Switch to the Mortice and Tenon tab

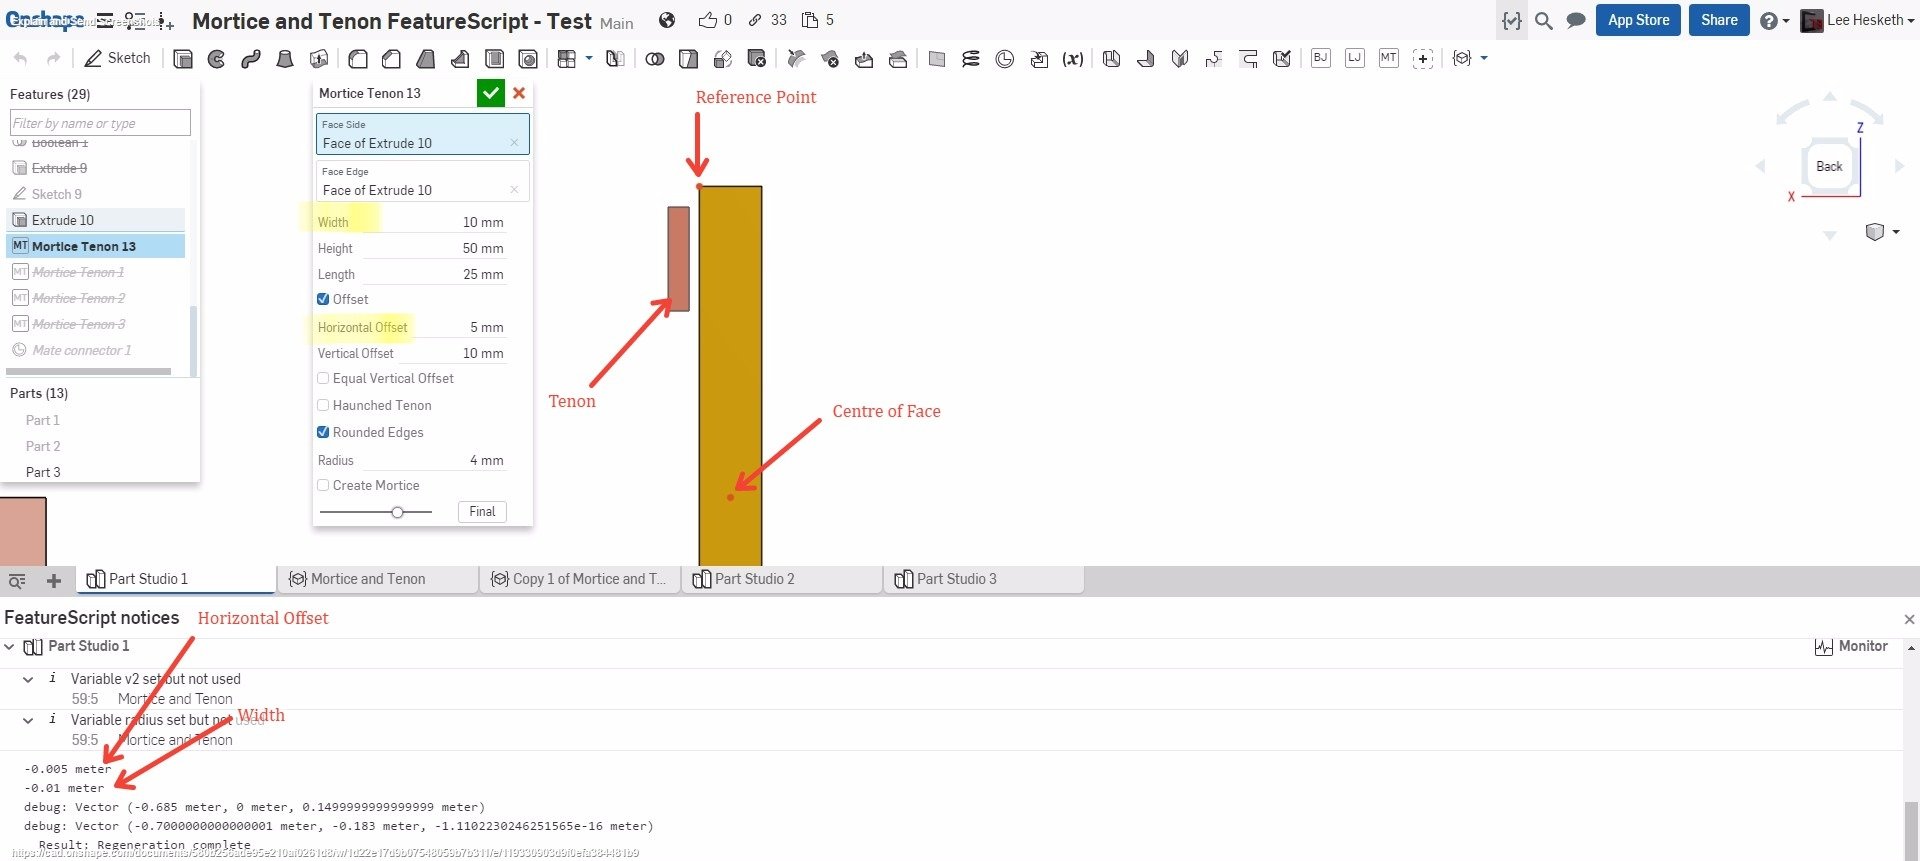(378, 579)
